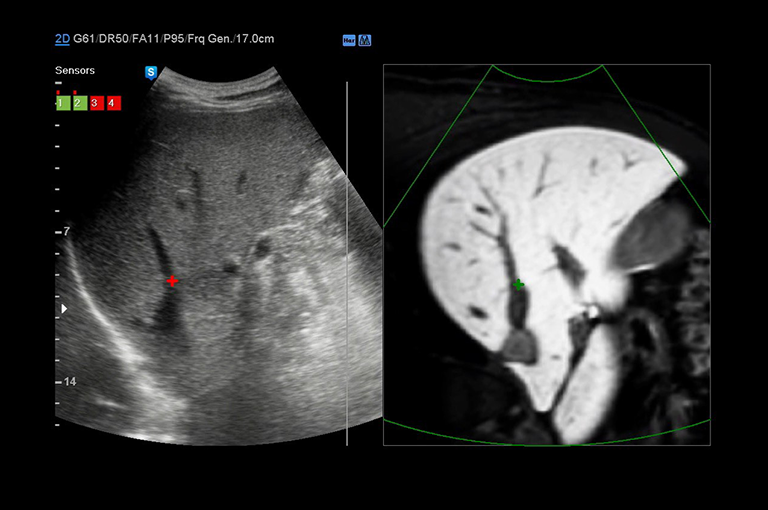Viewport: 768px width, 510px height.
Task: Click the focal zone arrow on depth scale
Action: (65, 309)
